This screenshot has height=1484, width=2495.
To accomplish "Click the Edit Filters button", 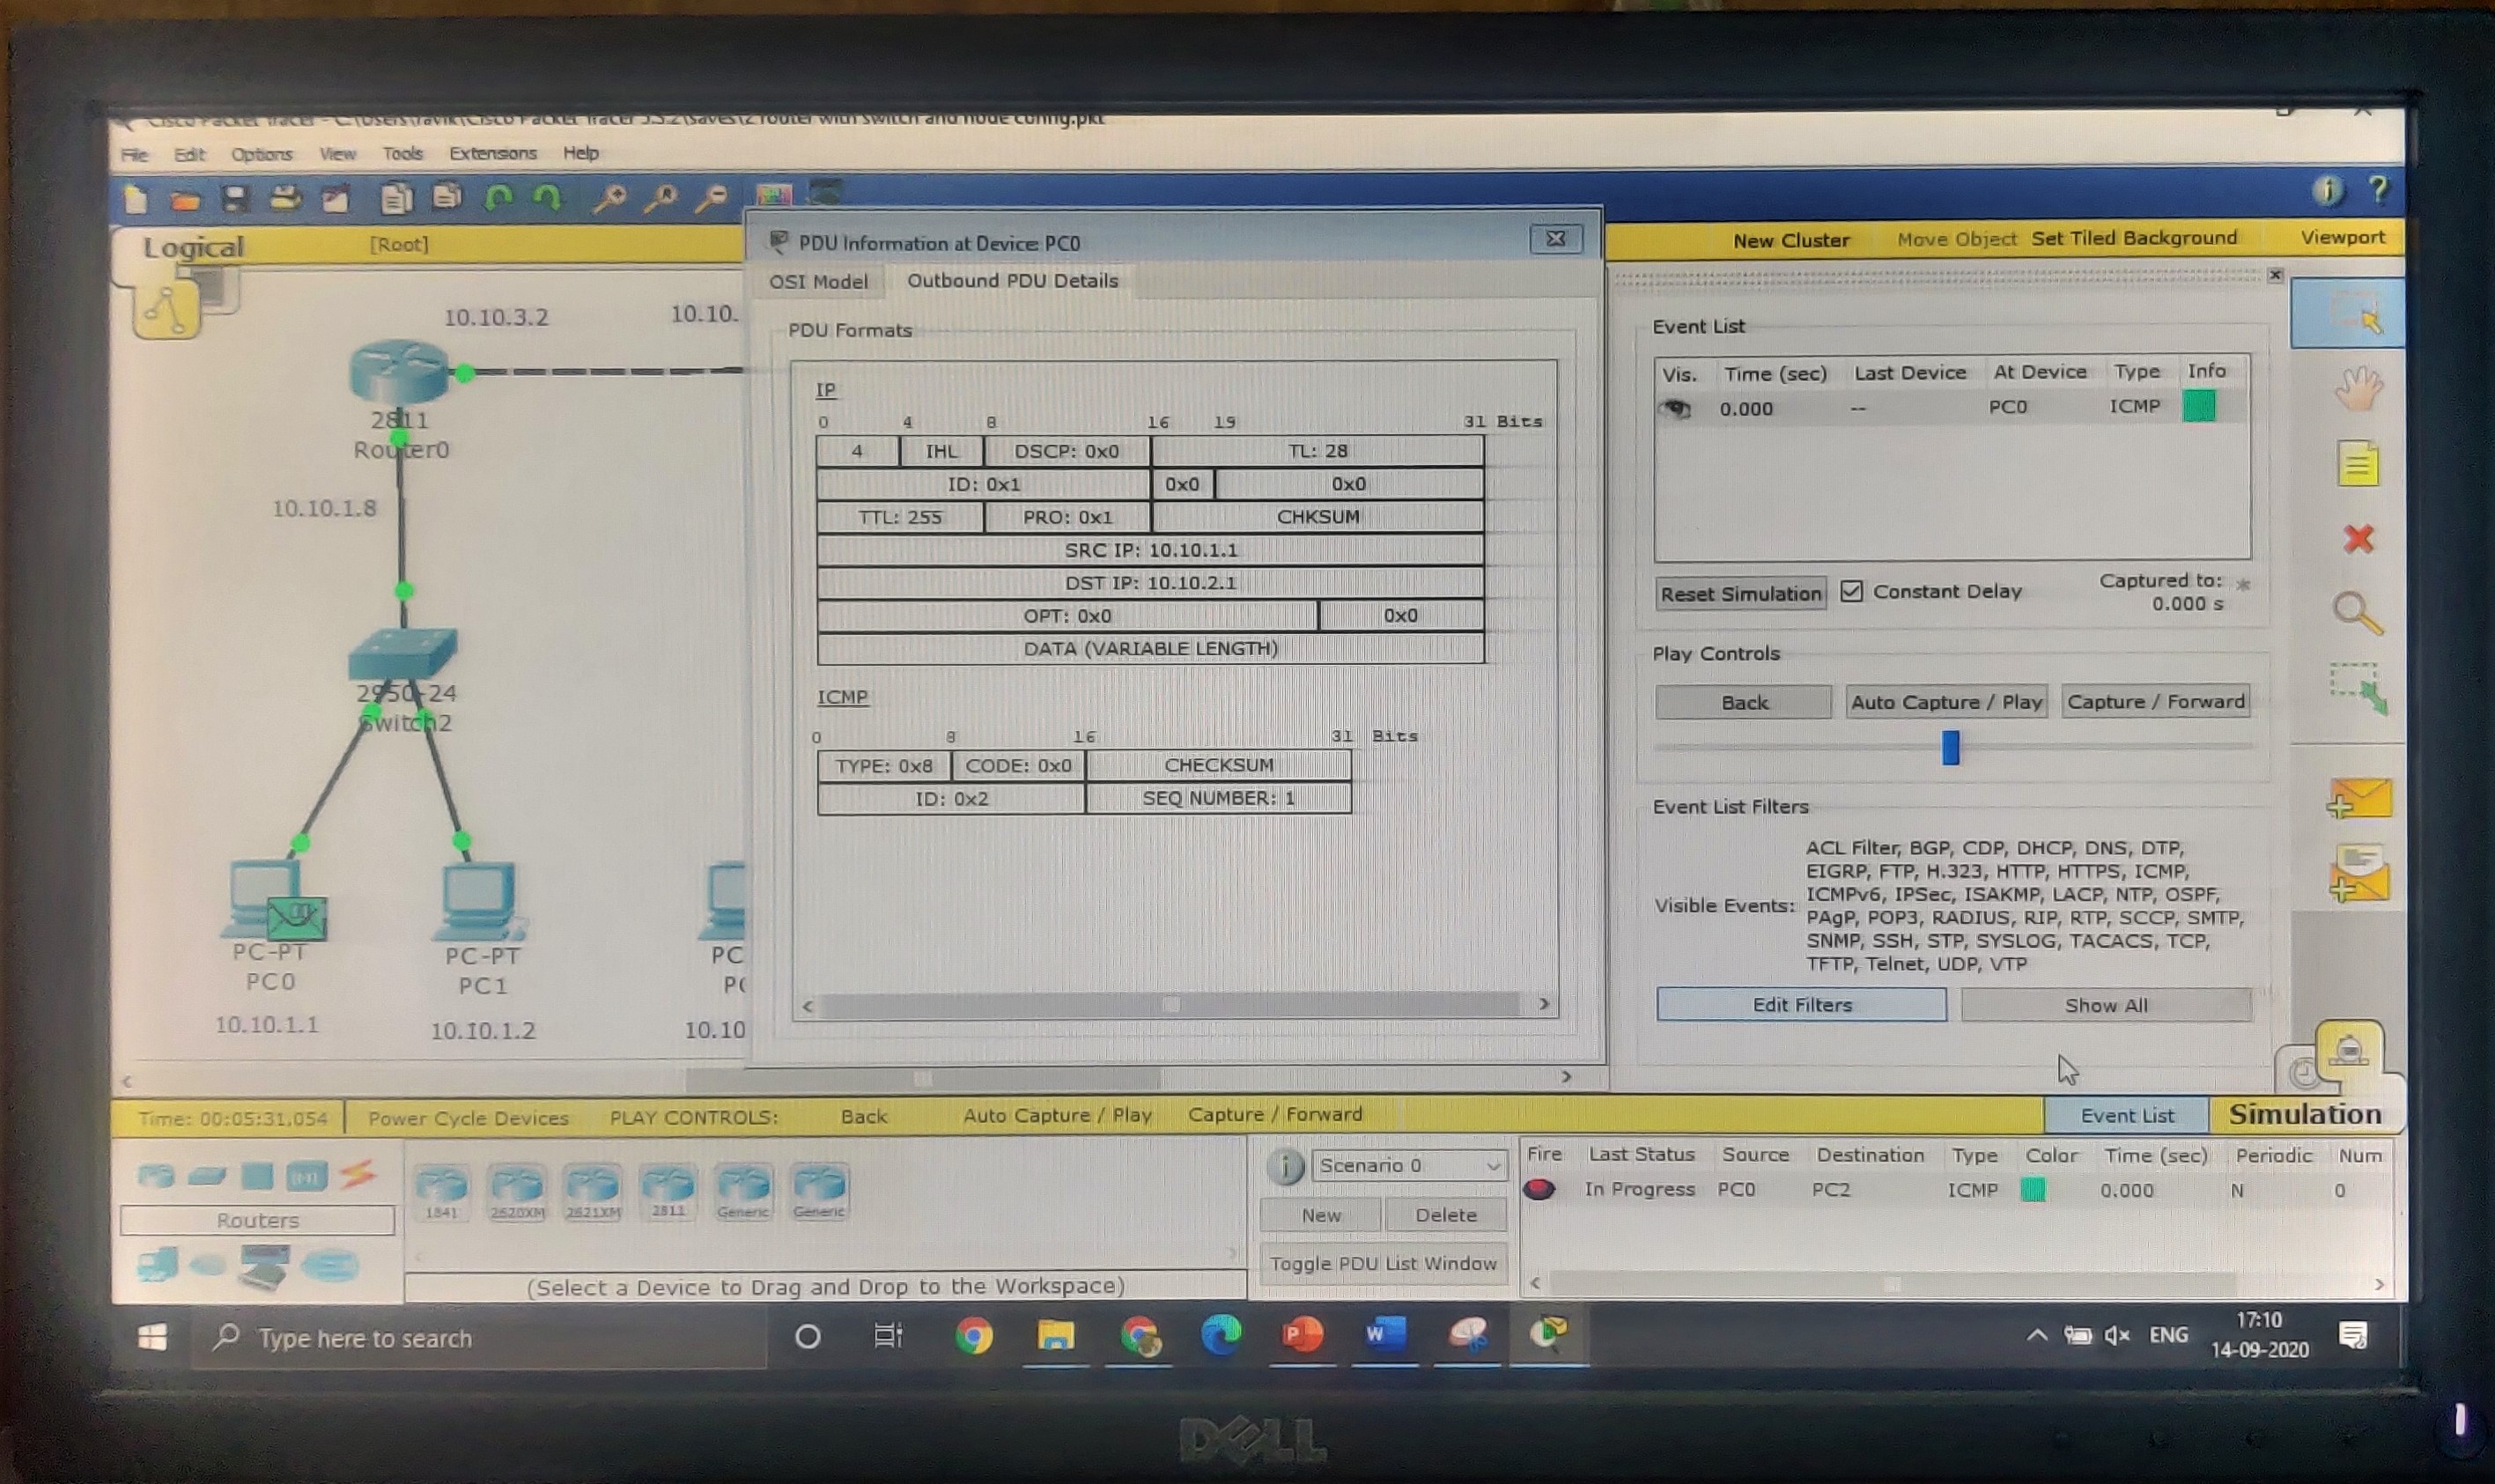I will [x=1802, y=1005].
